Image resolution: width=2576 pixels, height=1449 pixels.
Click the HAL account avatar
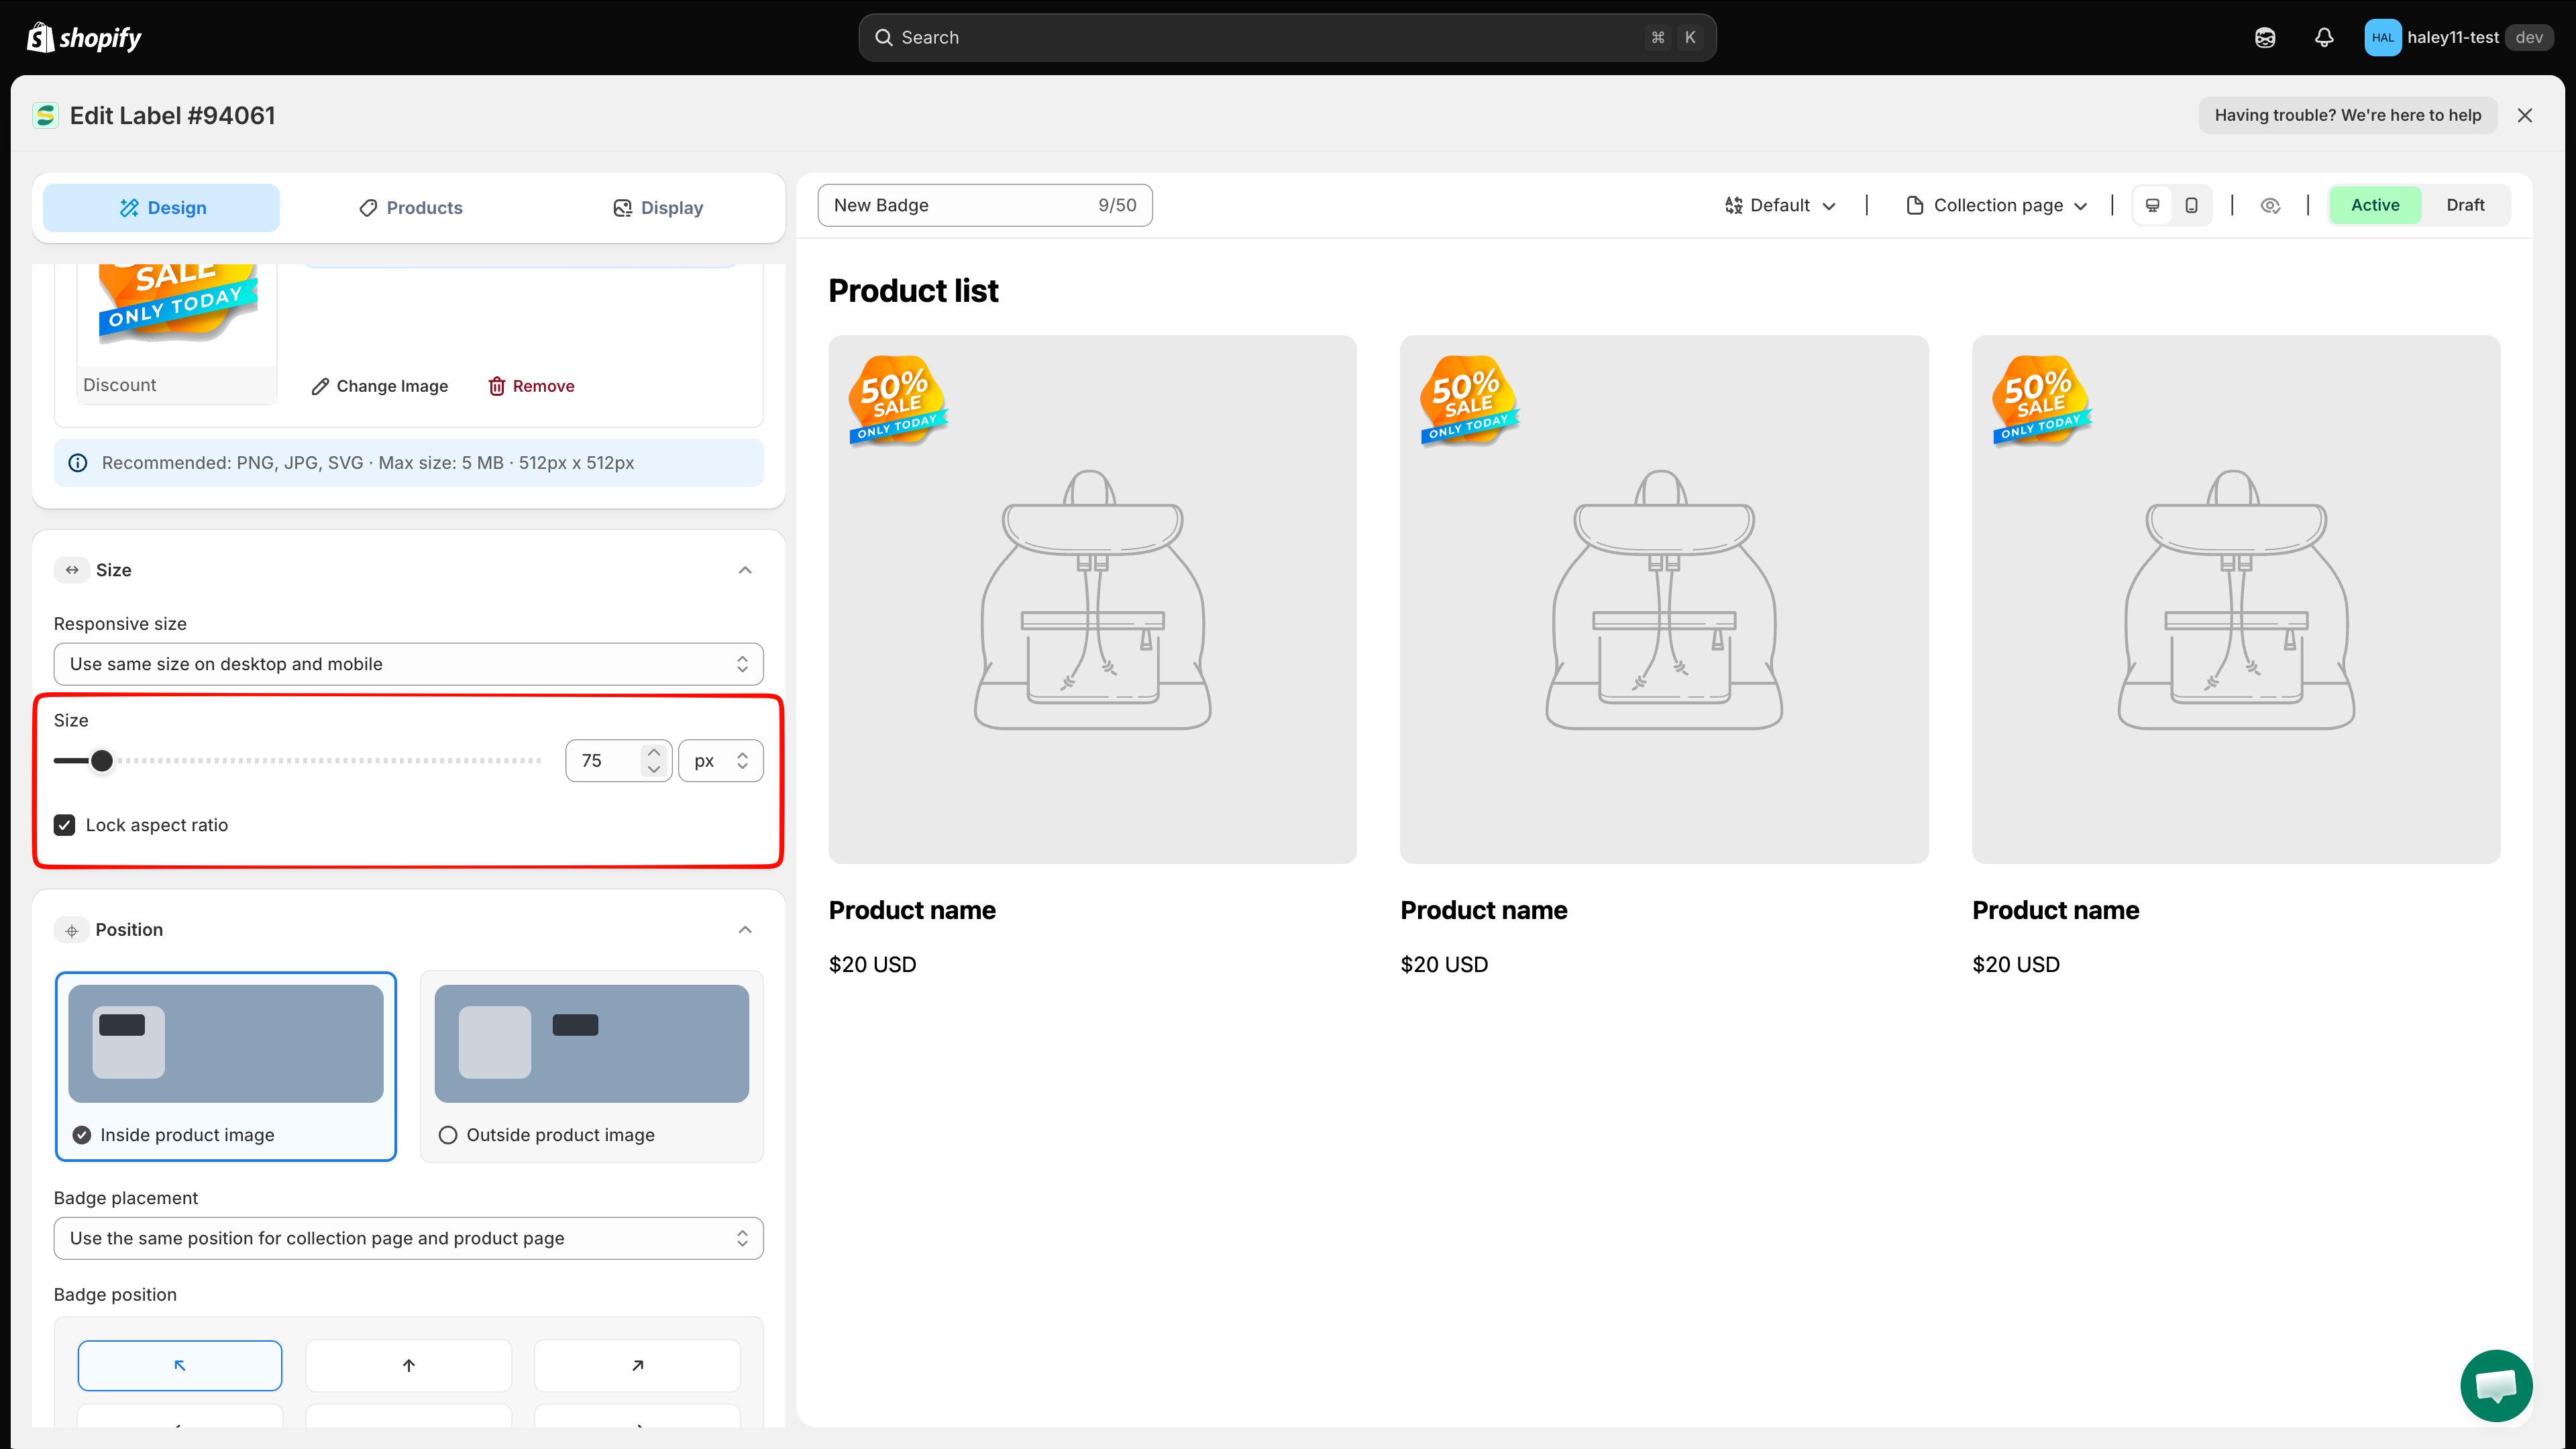point(2383,37)
